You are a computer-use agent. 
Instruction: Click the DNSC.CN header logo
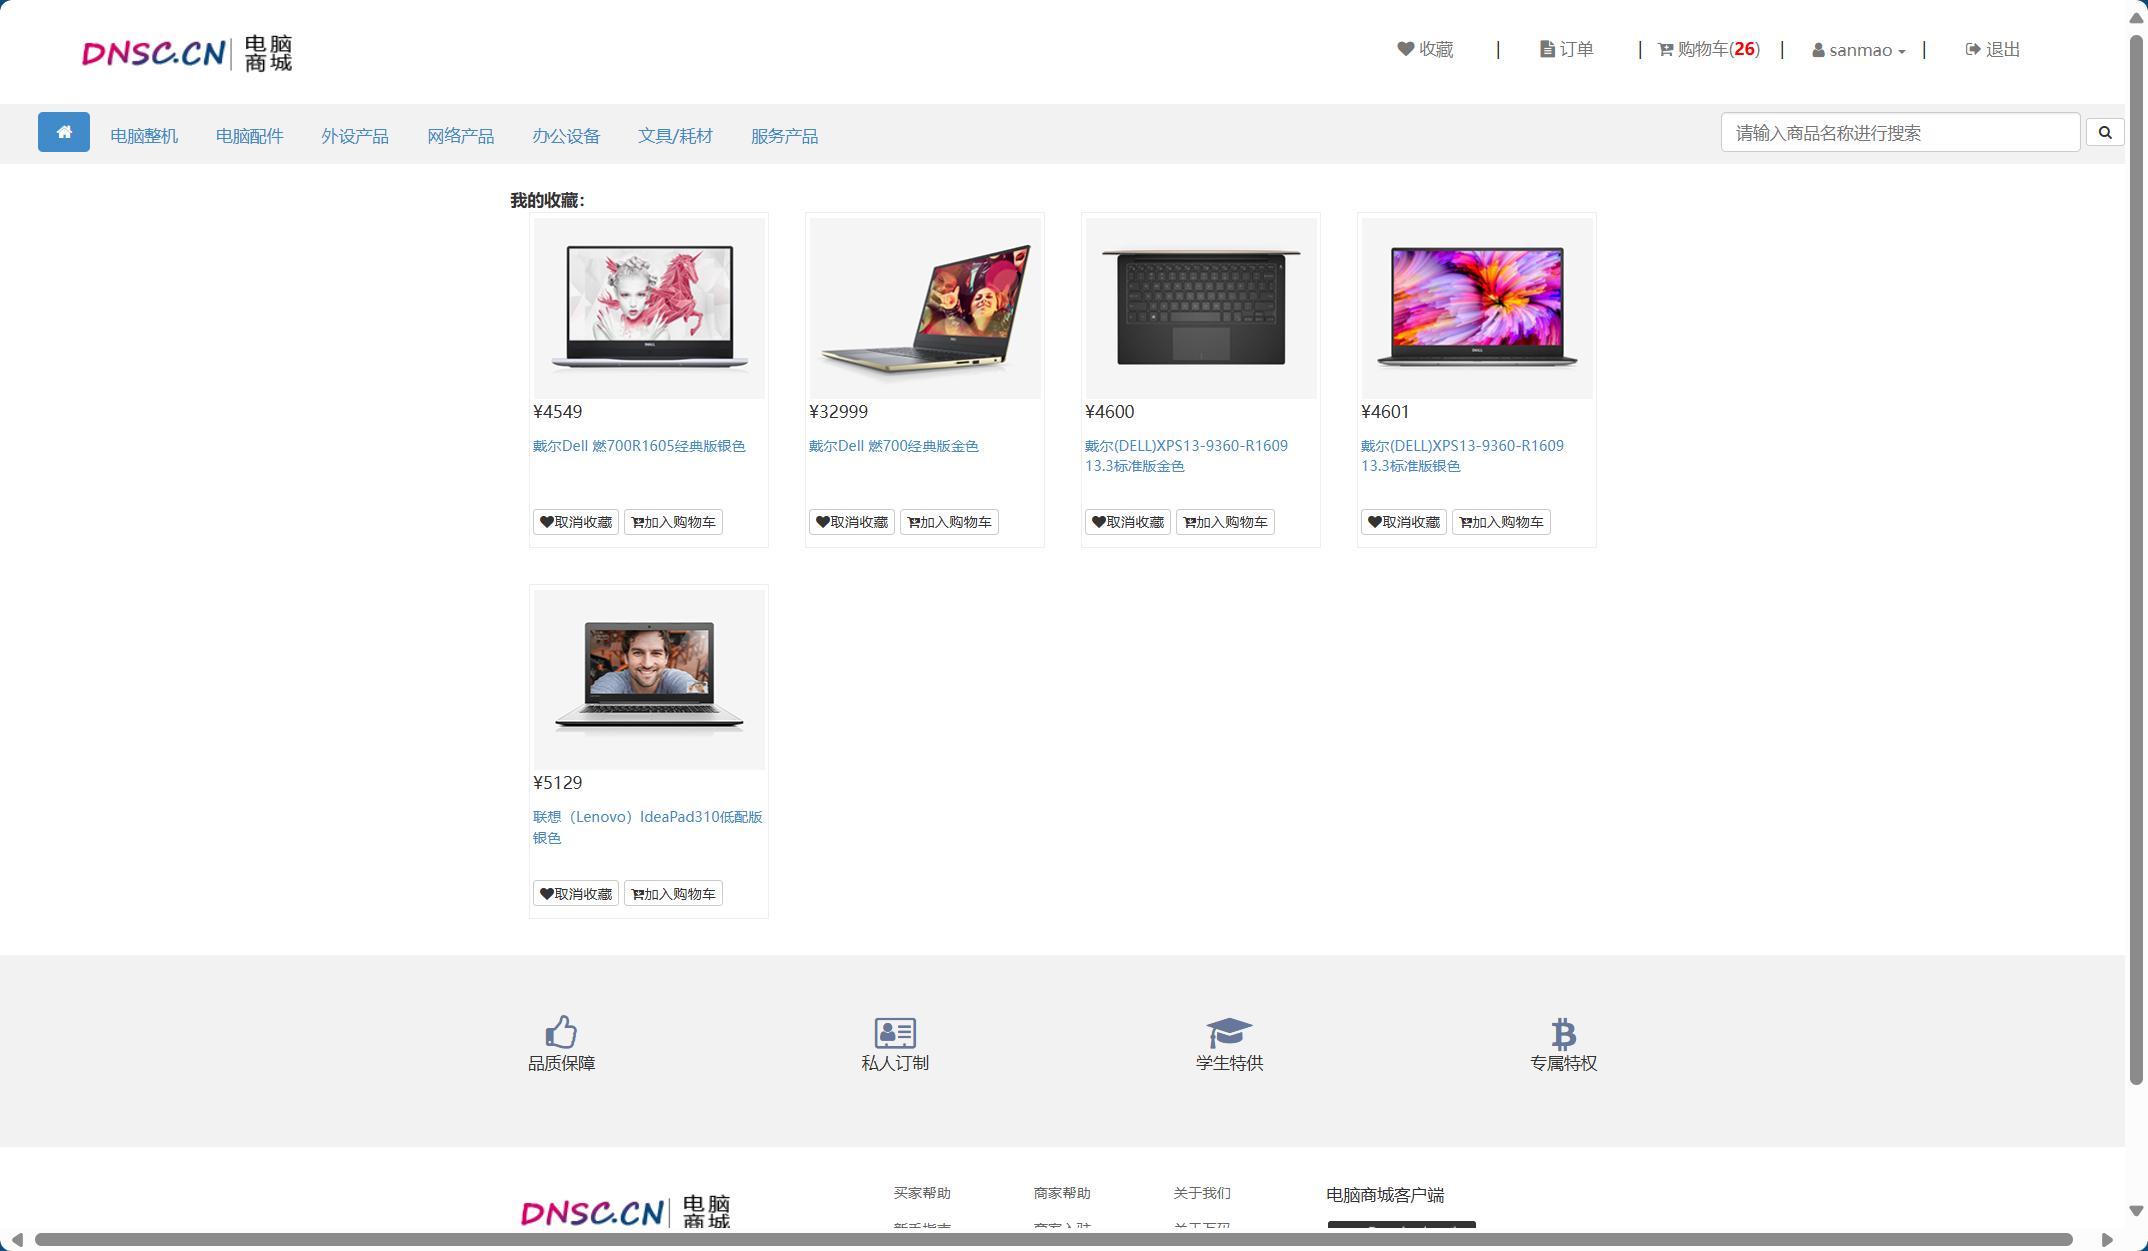click(187, 53)
